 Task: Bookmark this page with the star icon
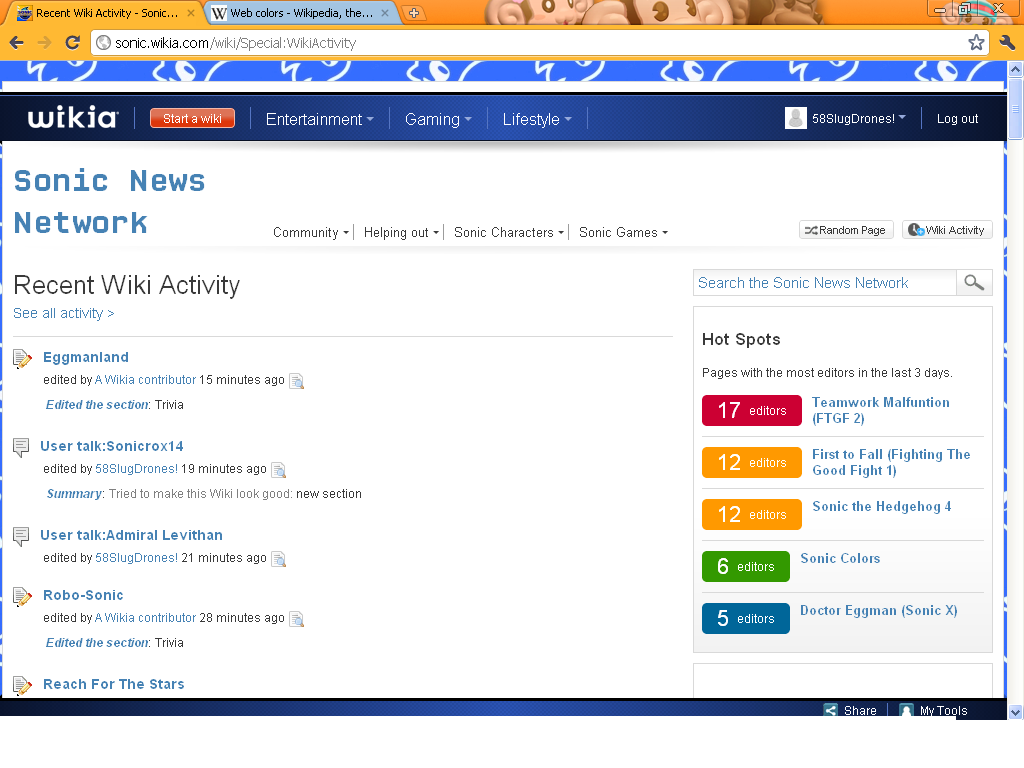coord(976,42)
